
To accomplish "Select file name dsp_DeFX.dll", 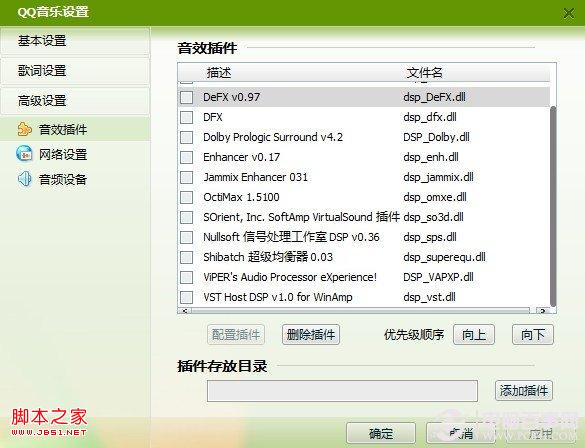I will pyautogui.click(x=434, y=97).
